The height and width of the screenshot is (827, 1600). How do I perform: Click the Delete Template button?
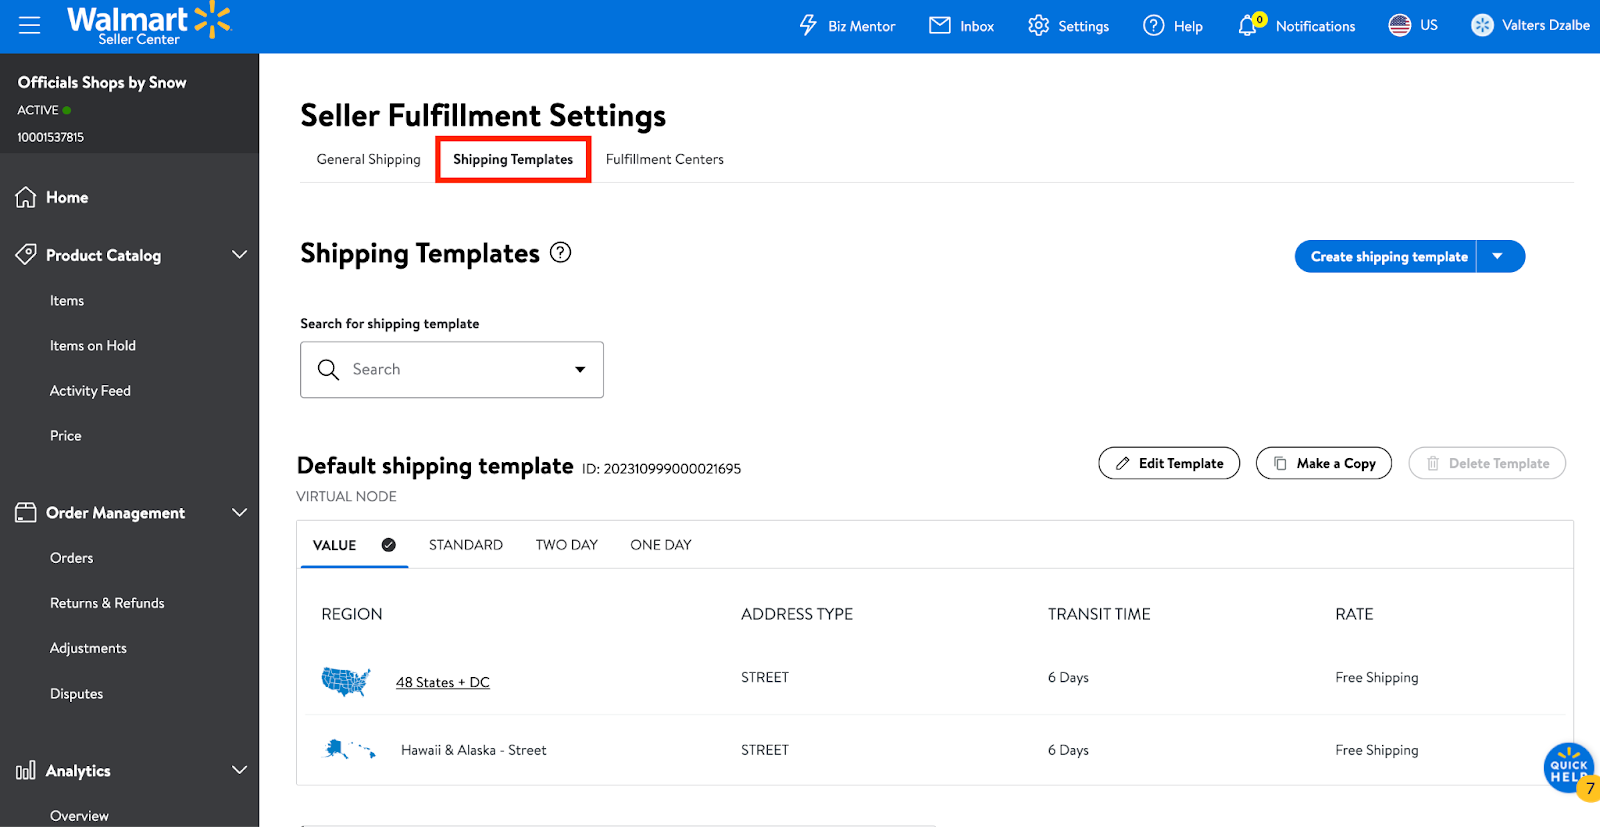click(x=1487, y=463)
